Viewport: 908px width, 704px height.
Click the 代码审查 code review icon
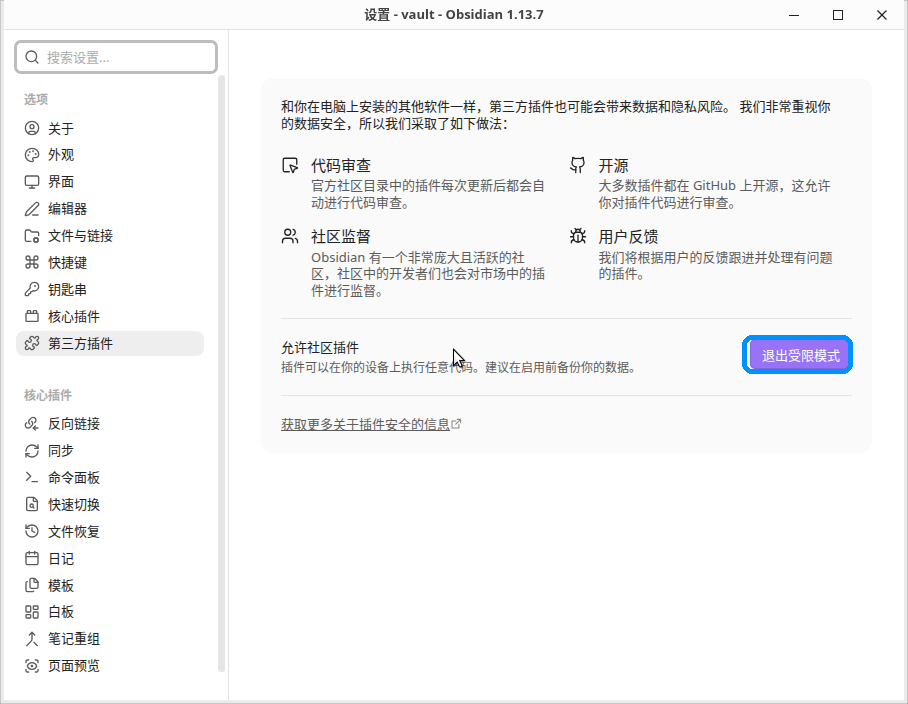point(290,166)
